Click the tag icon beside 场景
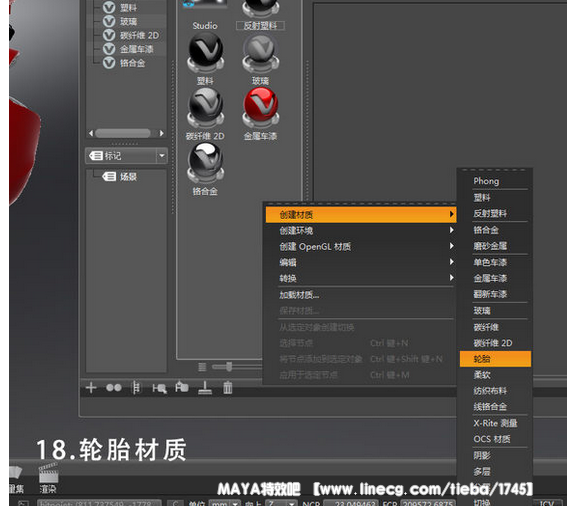Image resolution: width=567 pixels, height=506 pixels. pyautogui.click(x=109, y=177)
